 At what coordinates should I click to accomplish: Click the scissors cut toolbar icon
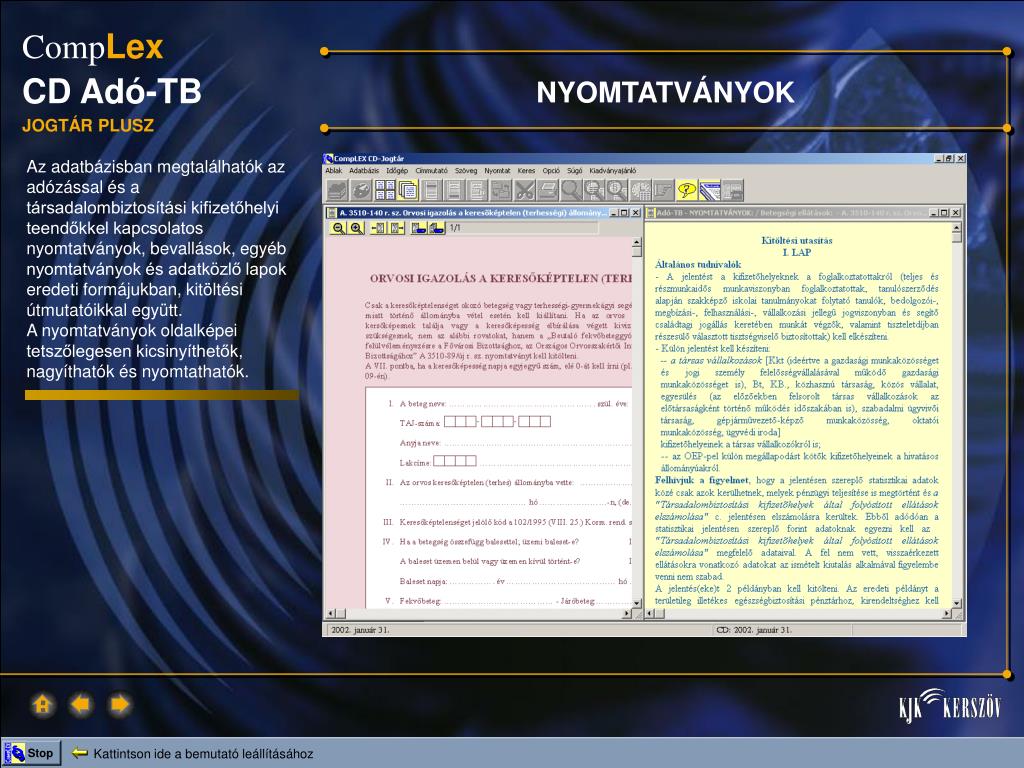525,190
